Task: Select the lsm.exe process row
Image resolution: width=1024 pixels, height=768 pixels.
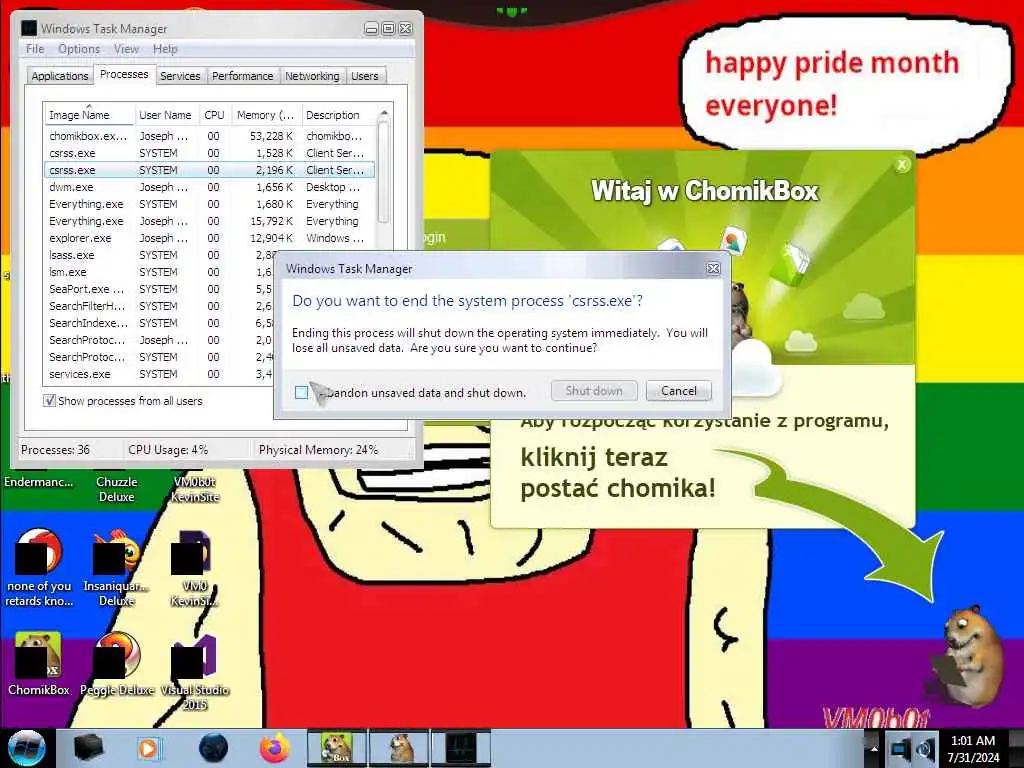Action: pyautogui.click(x=159, y=272)
